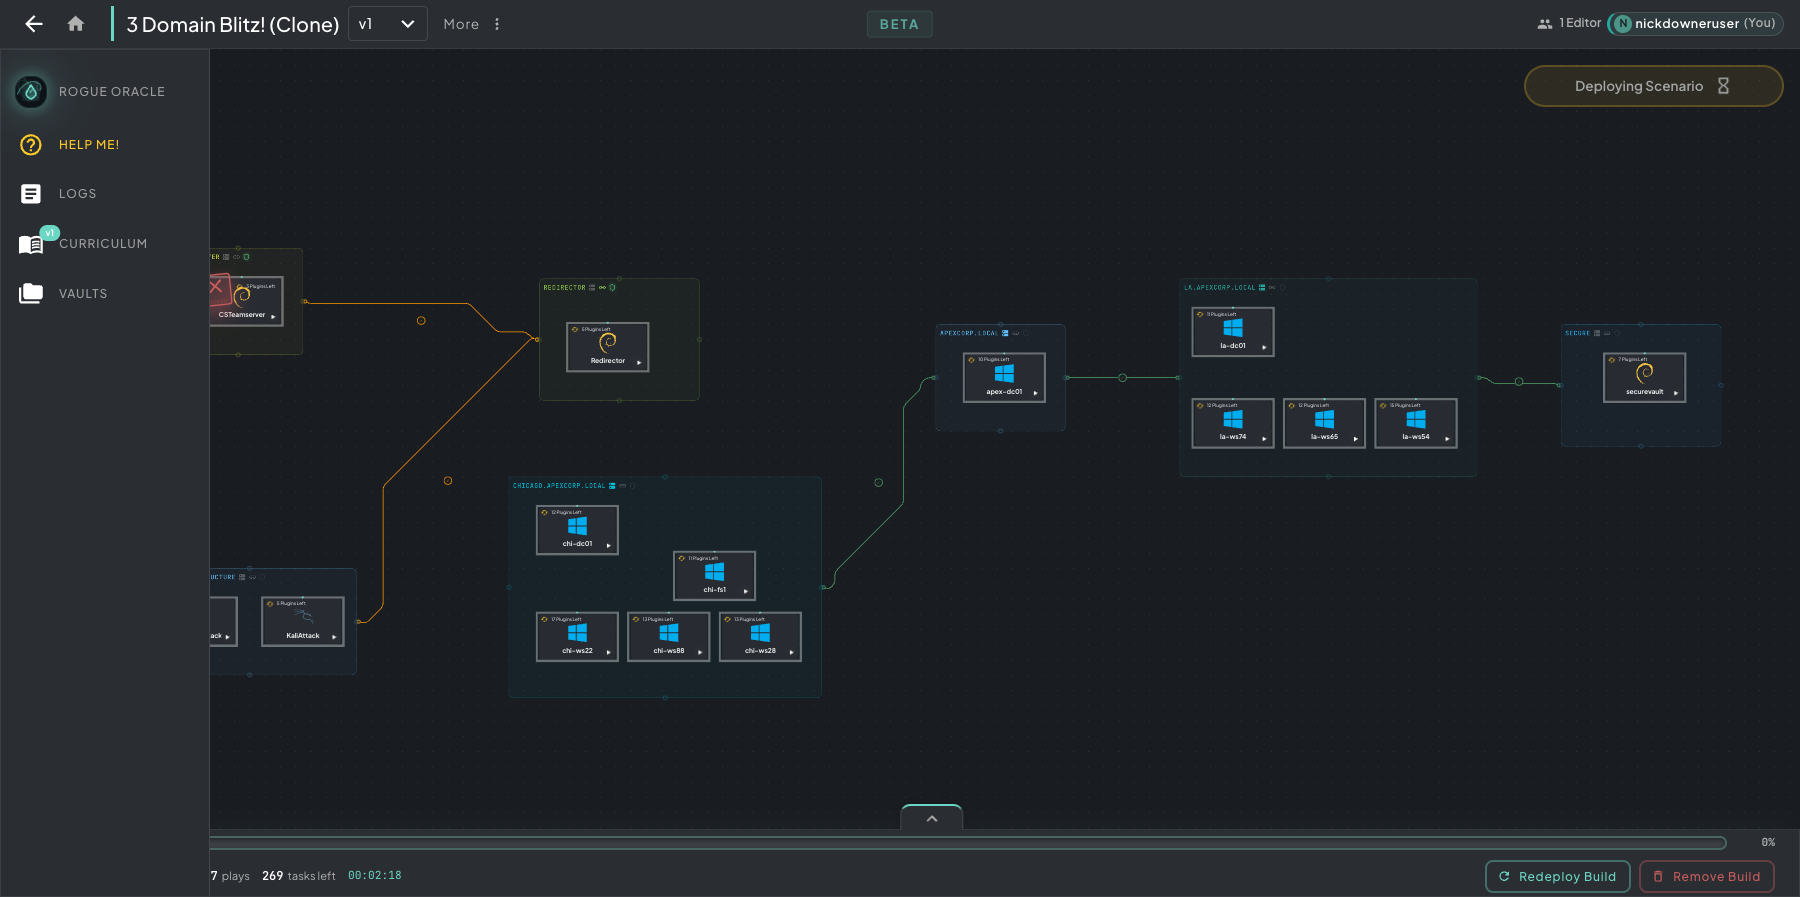Expand the Redirector node play arrow
The image size is (1800, 897).
(x=639, y=362)
